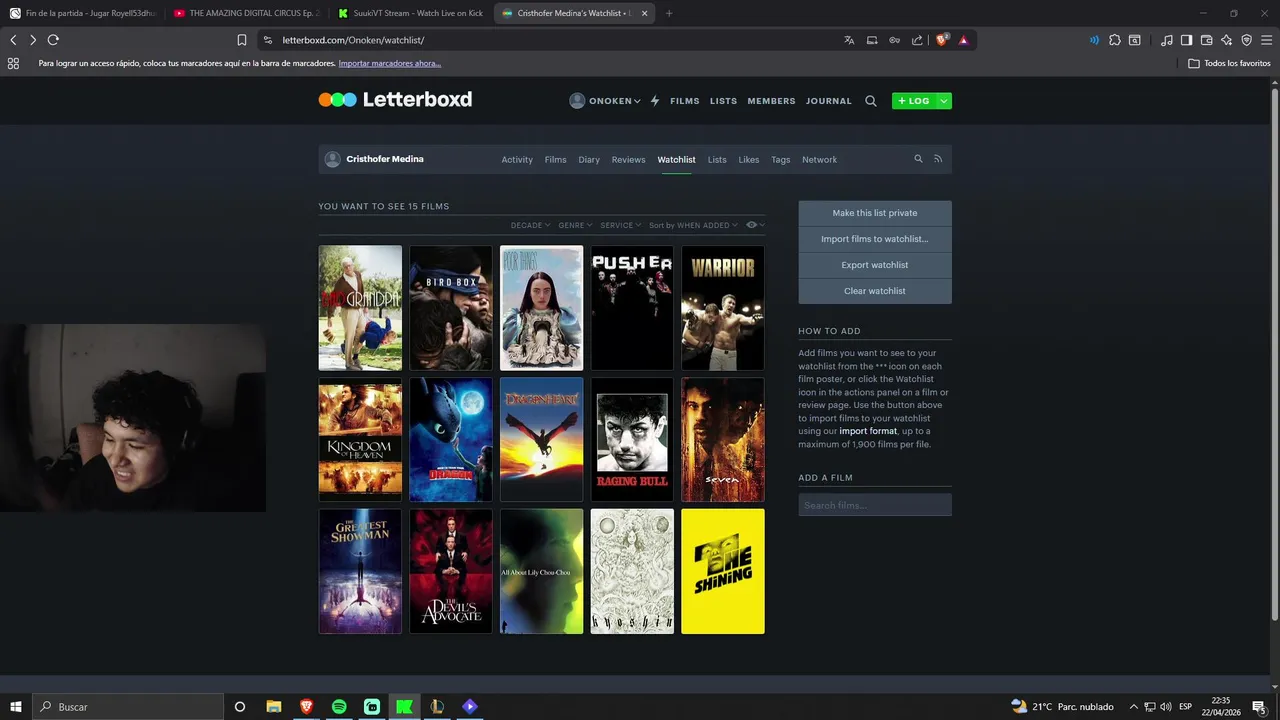Click the Search films input field

pos(875,505)
